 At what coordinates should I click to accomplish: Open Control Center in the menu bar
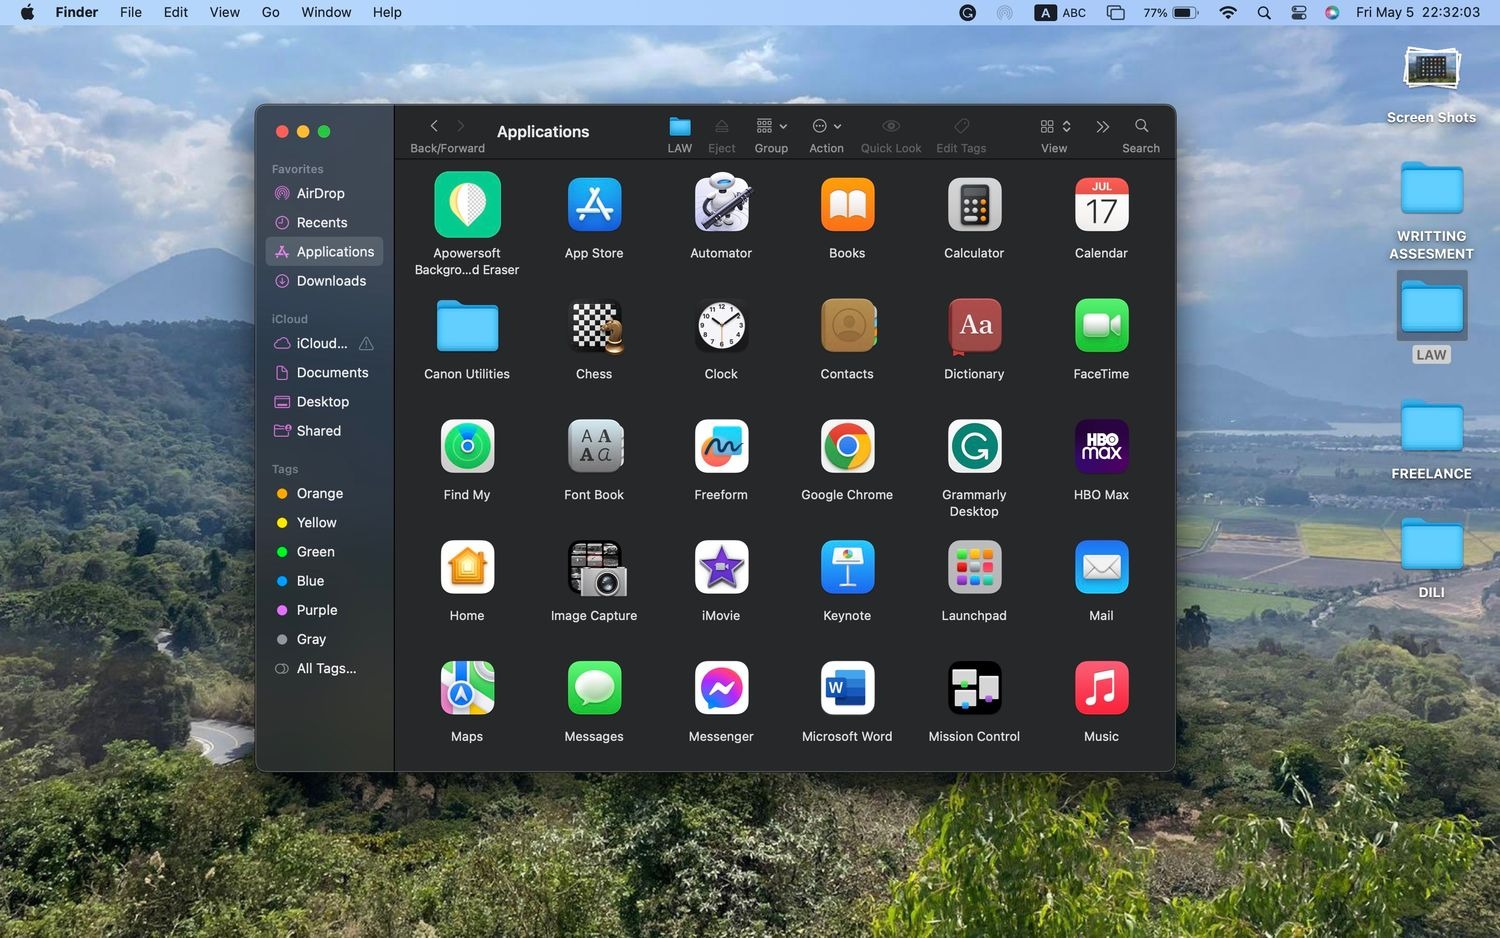pyautogui.click(x=1299, y=13)
